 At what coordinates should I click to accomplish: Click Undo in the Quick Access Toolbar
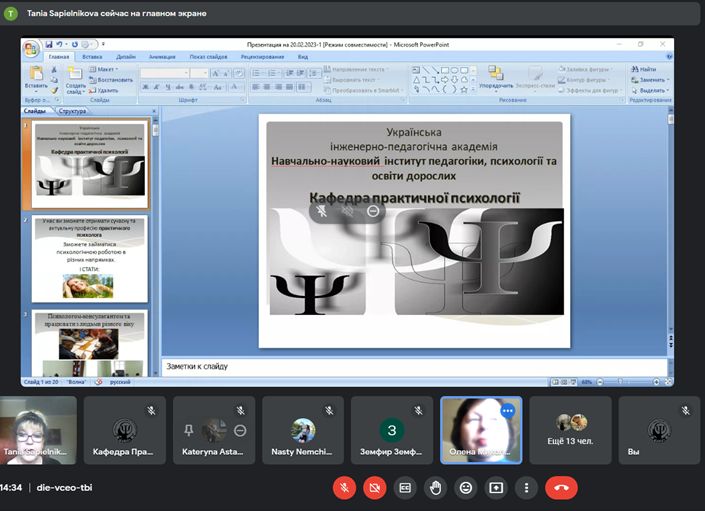[x=59, y=44]
